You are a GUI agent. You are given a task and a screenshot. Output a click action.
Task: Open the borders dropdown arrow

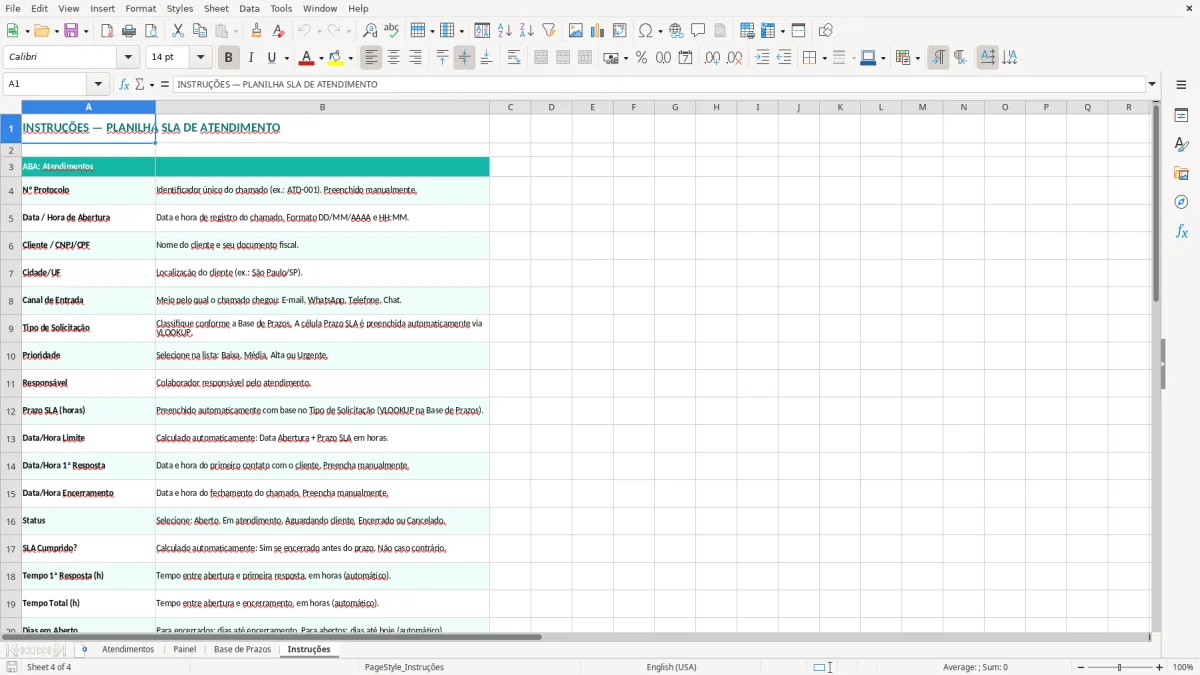pos(823,58)
